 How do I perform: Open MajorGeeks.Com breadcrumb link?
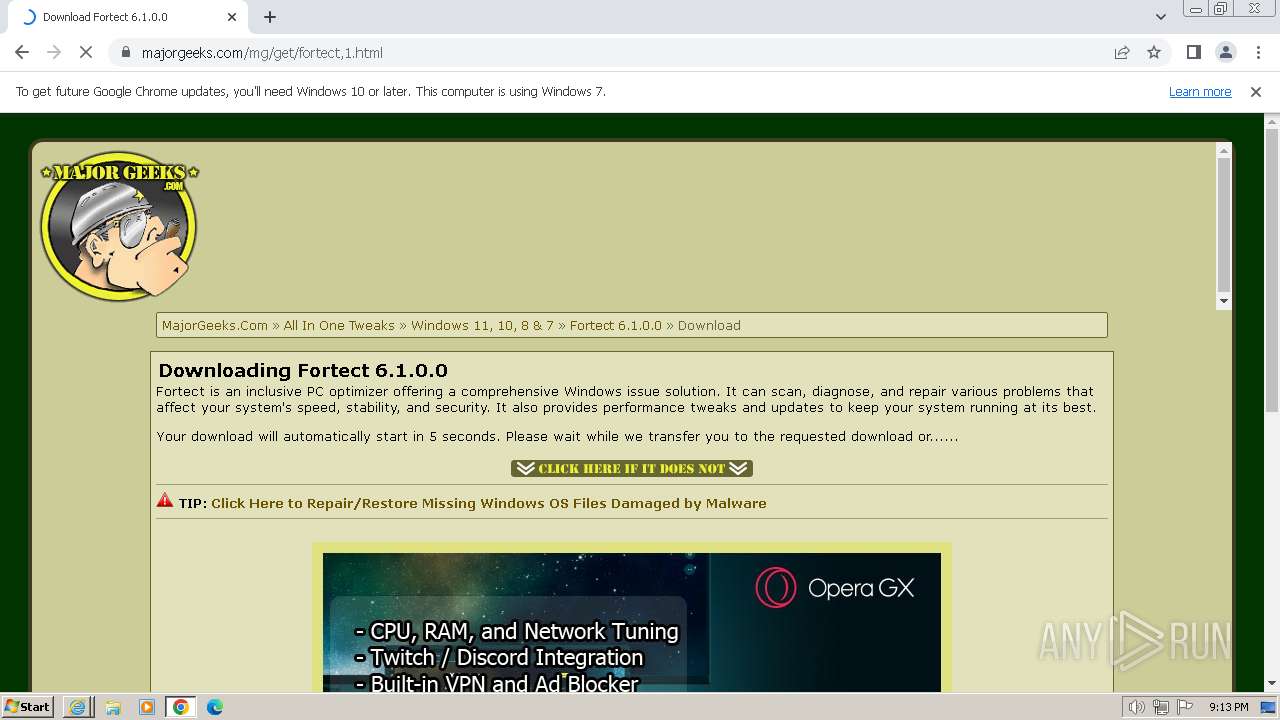point(215,326)
